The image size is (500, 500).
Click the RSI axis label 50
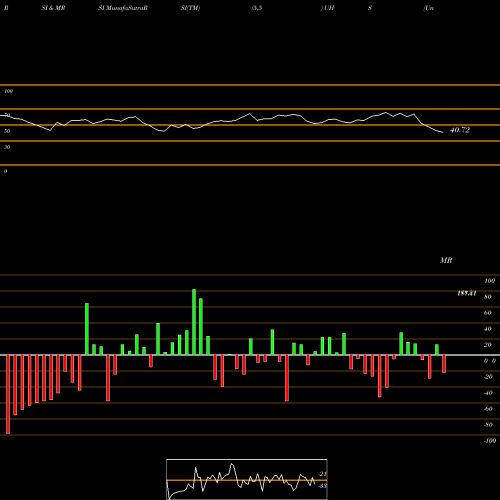[7, 131]
